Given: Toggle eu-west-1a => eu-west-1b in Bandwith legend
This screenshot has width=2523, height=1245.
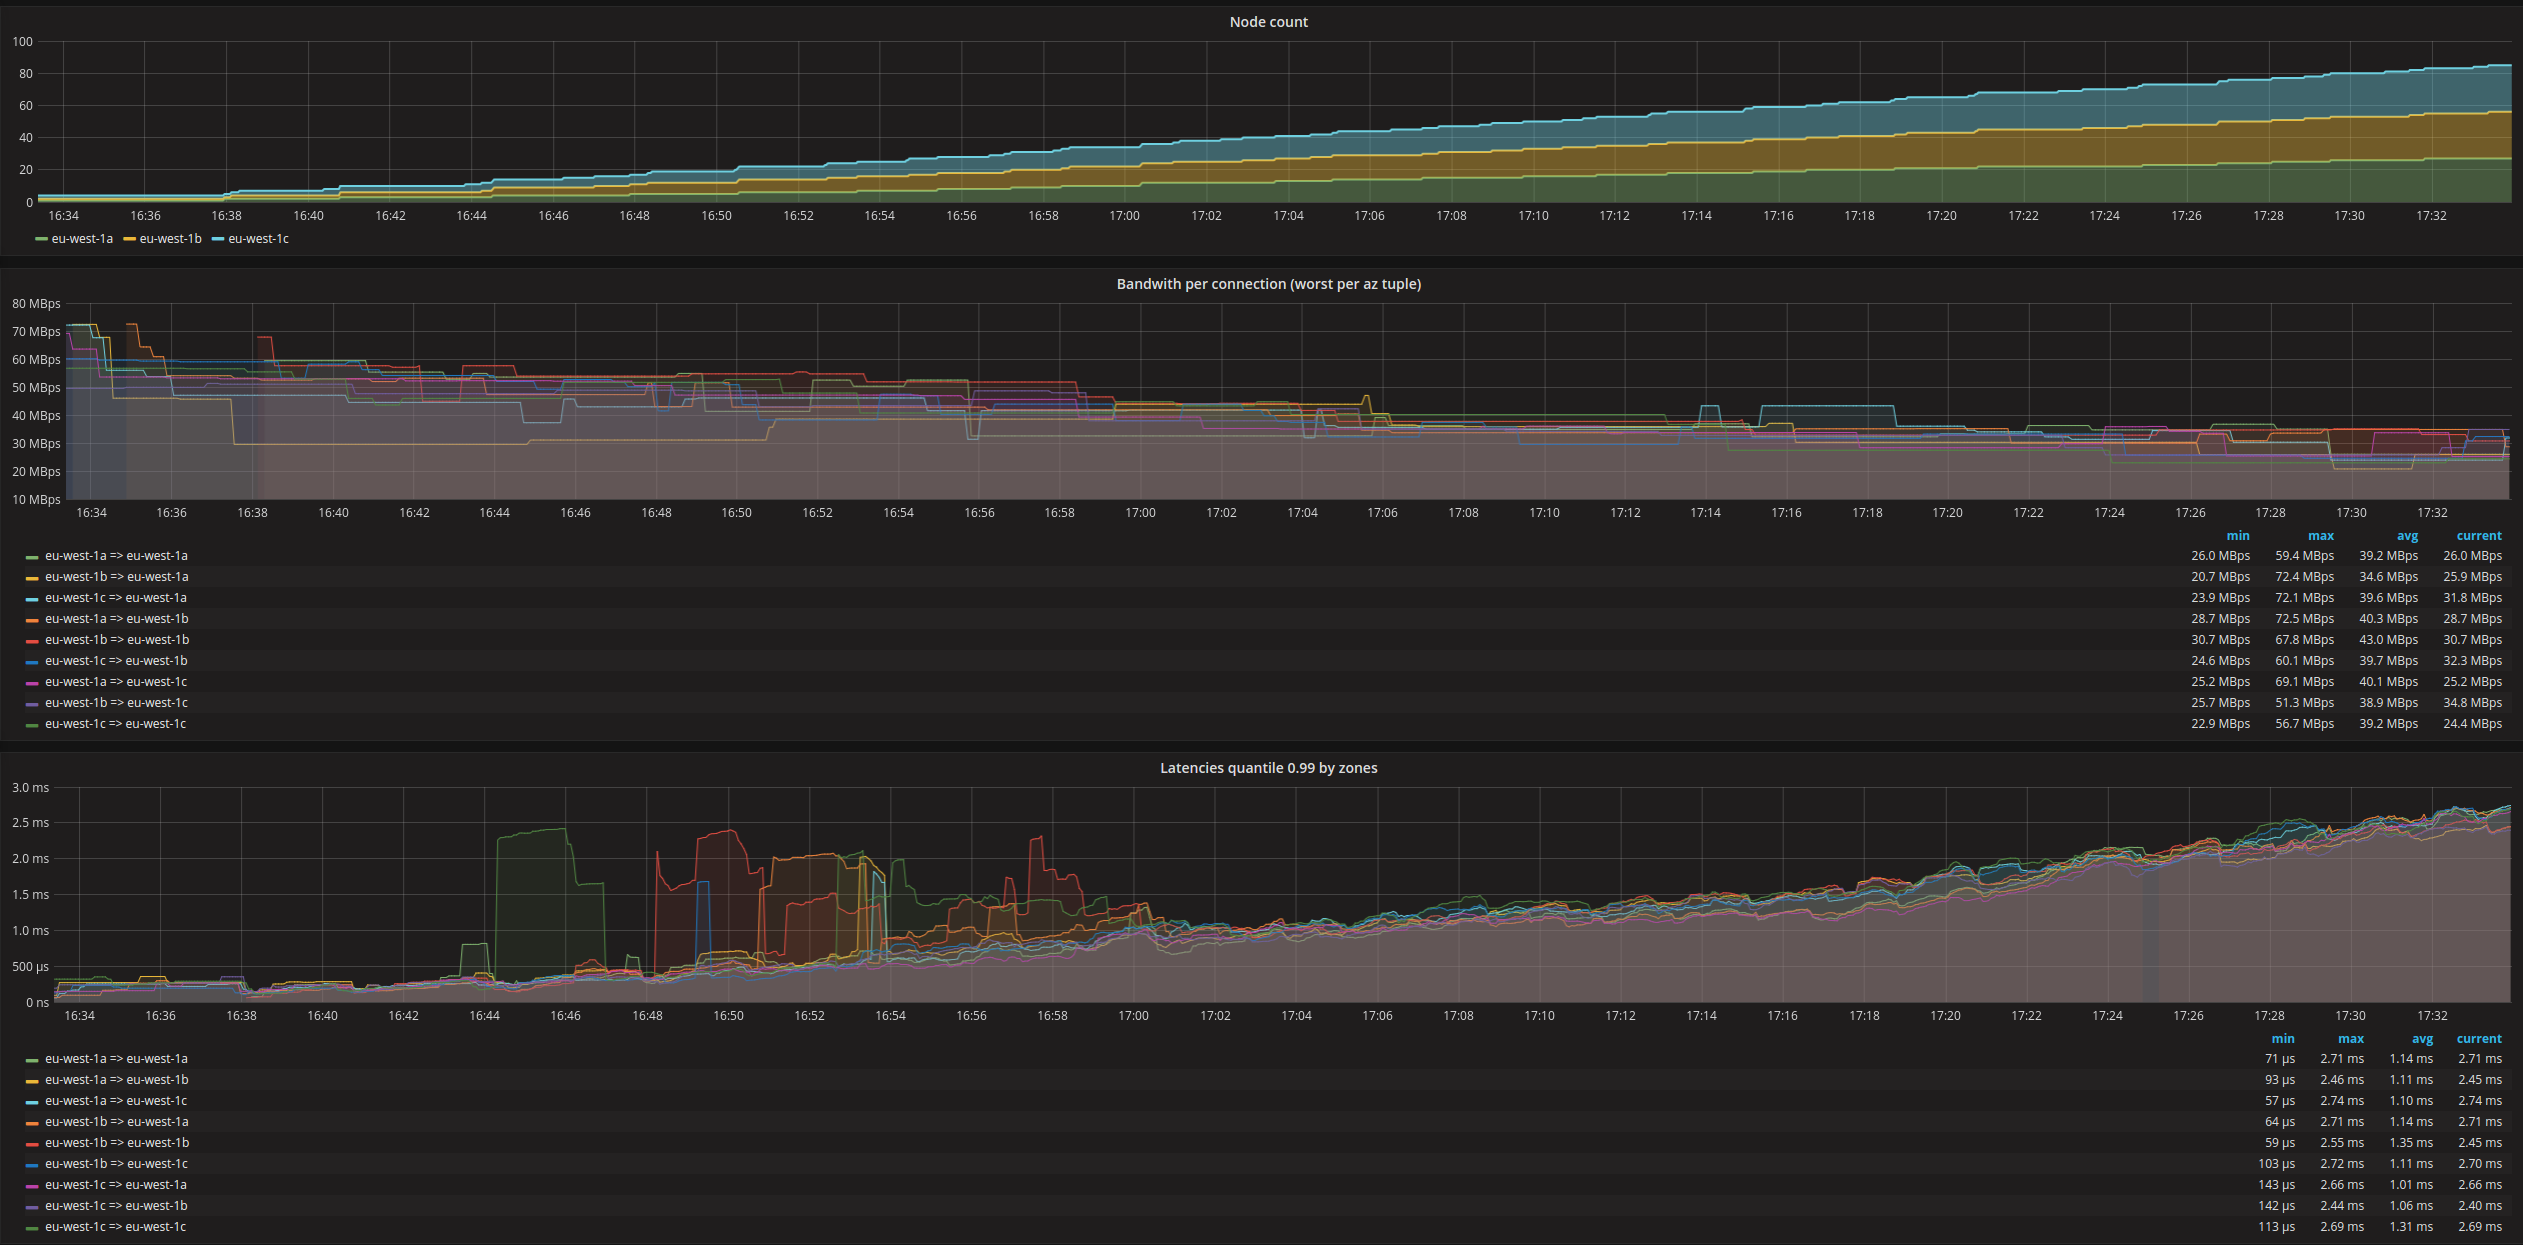Looking at the screenshot, I should click(116, 619).
